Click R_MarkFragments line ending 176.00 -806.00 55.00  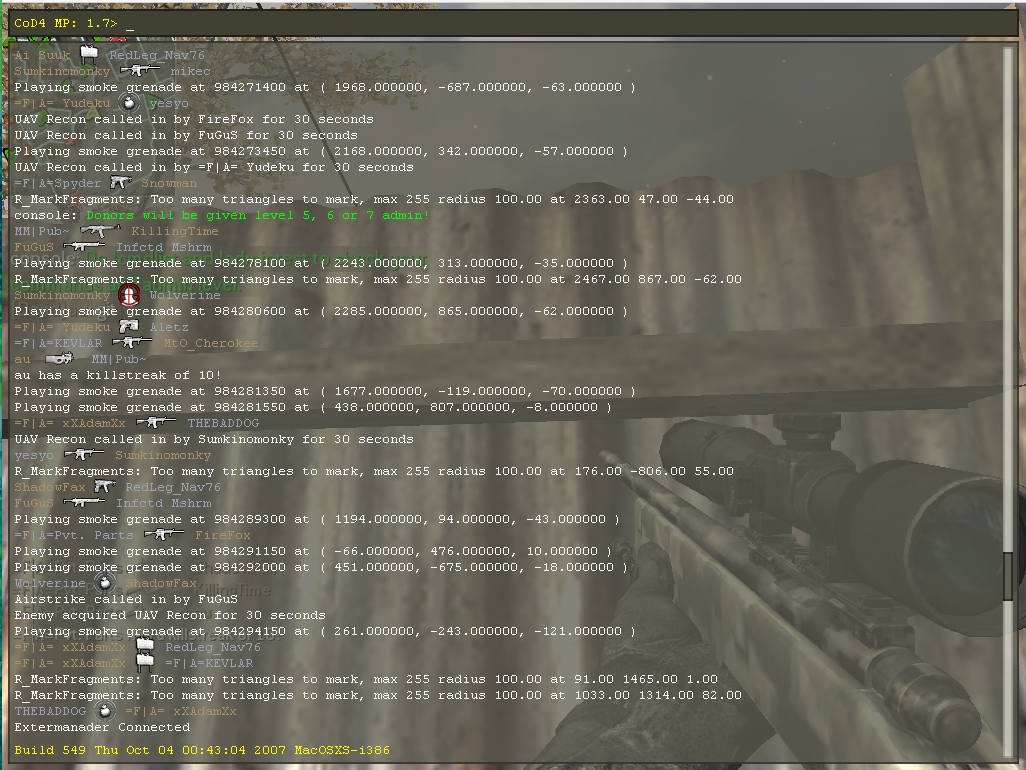374,471
